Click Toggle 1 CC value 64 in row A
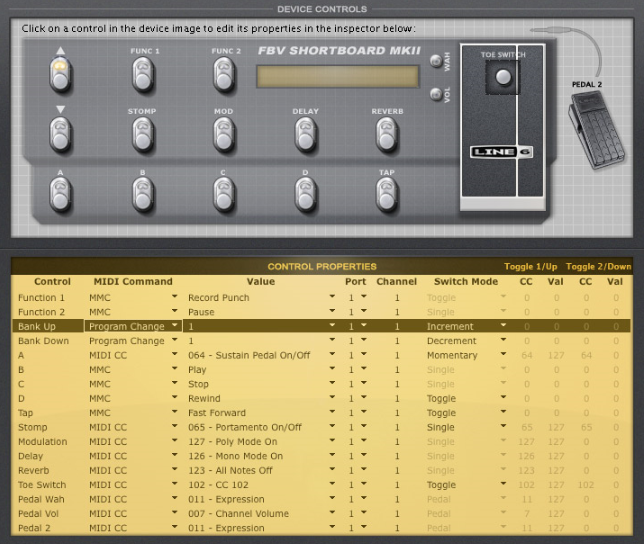 coord(527,355)
